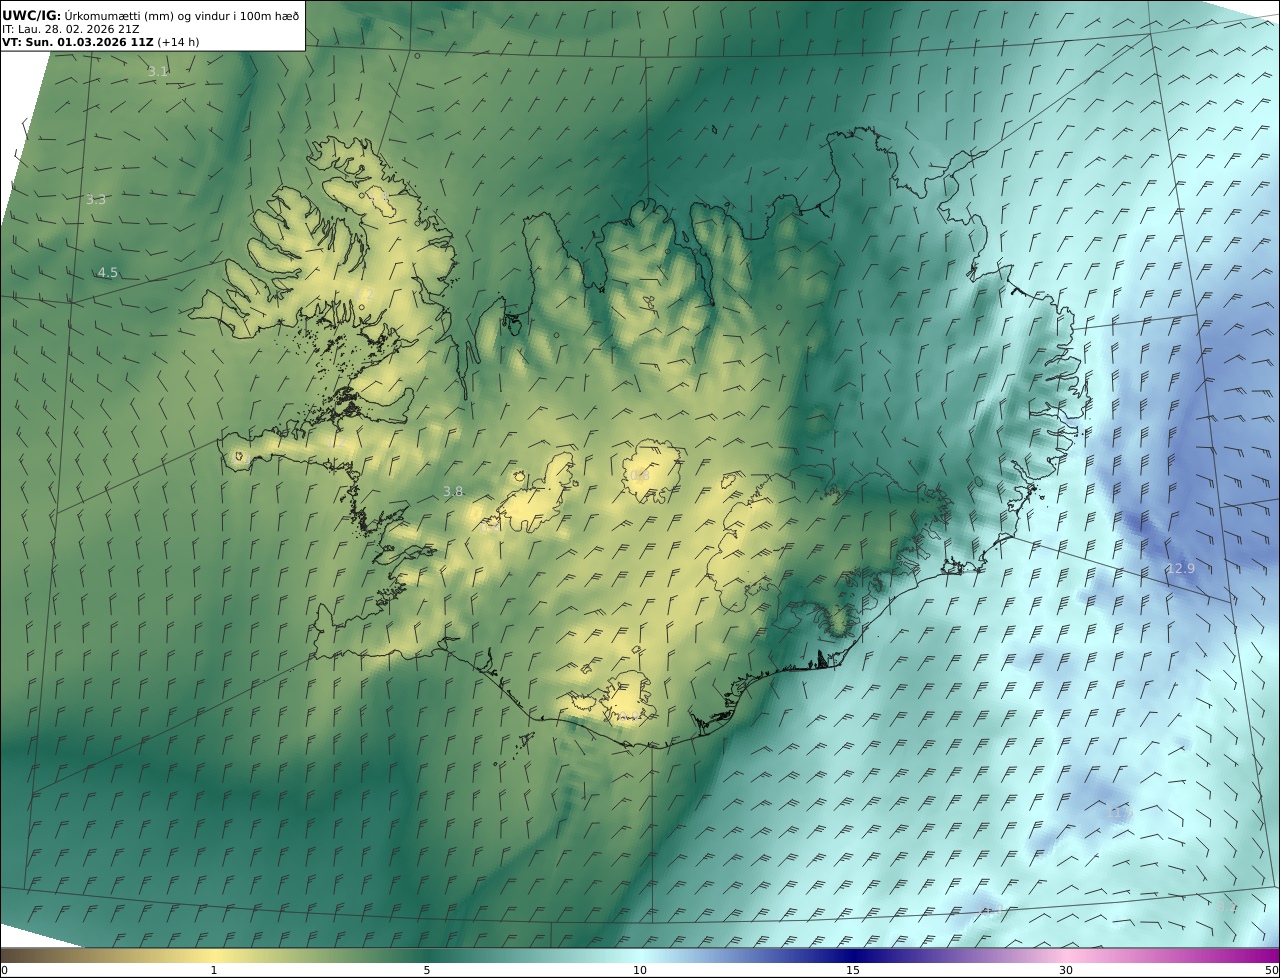Click the '(+14 h)' forecast offset text
This screenshot has width=1280, height=978.
click(178, 42)
